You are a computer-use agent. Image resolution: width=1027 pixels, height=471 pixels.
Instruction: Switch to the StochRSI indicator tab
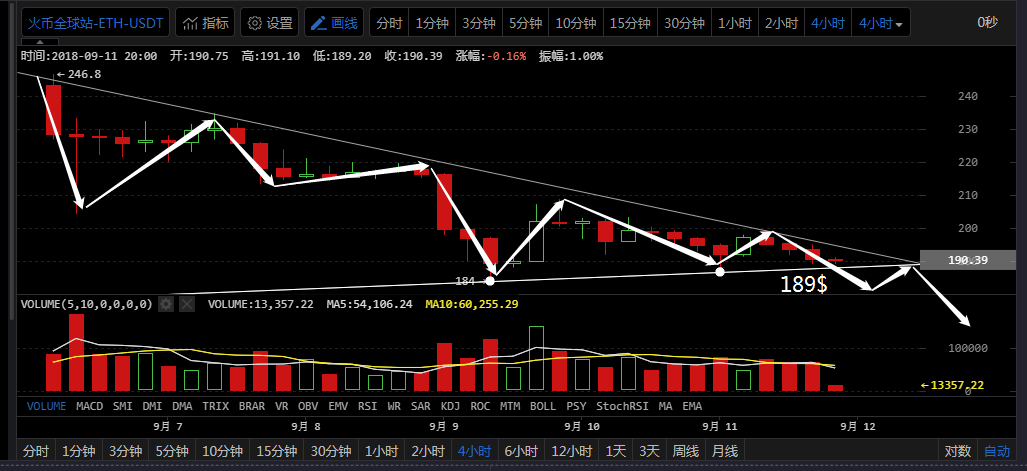622,406
